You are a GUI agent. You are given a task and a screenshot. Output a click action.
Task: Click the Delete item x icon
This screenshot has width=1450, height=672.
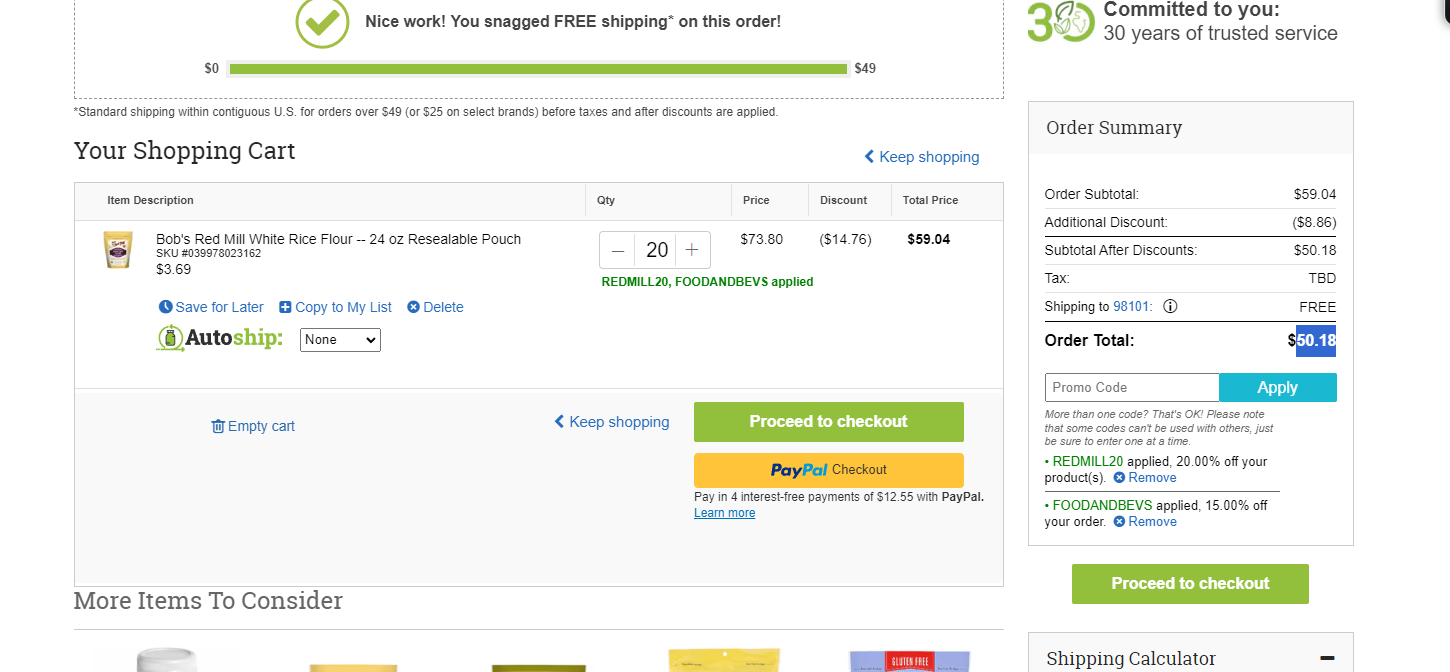[413, 307]
